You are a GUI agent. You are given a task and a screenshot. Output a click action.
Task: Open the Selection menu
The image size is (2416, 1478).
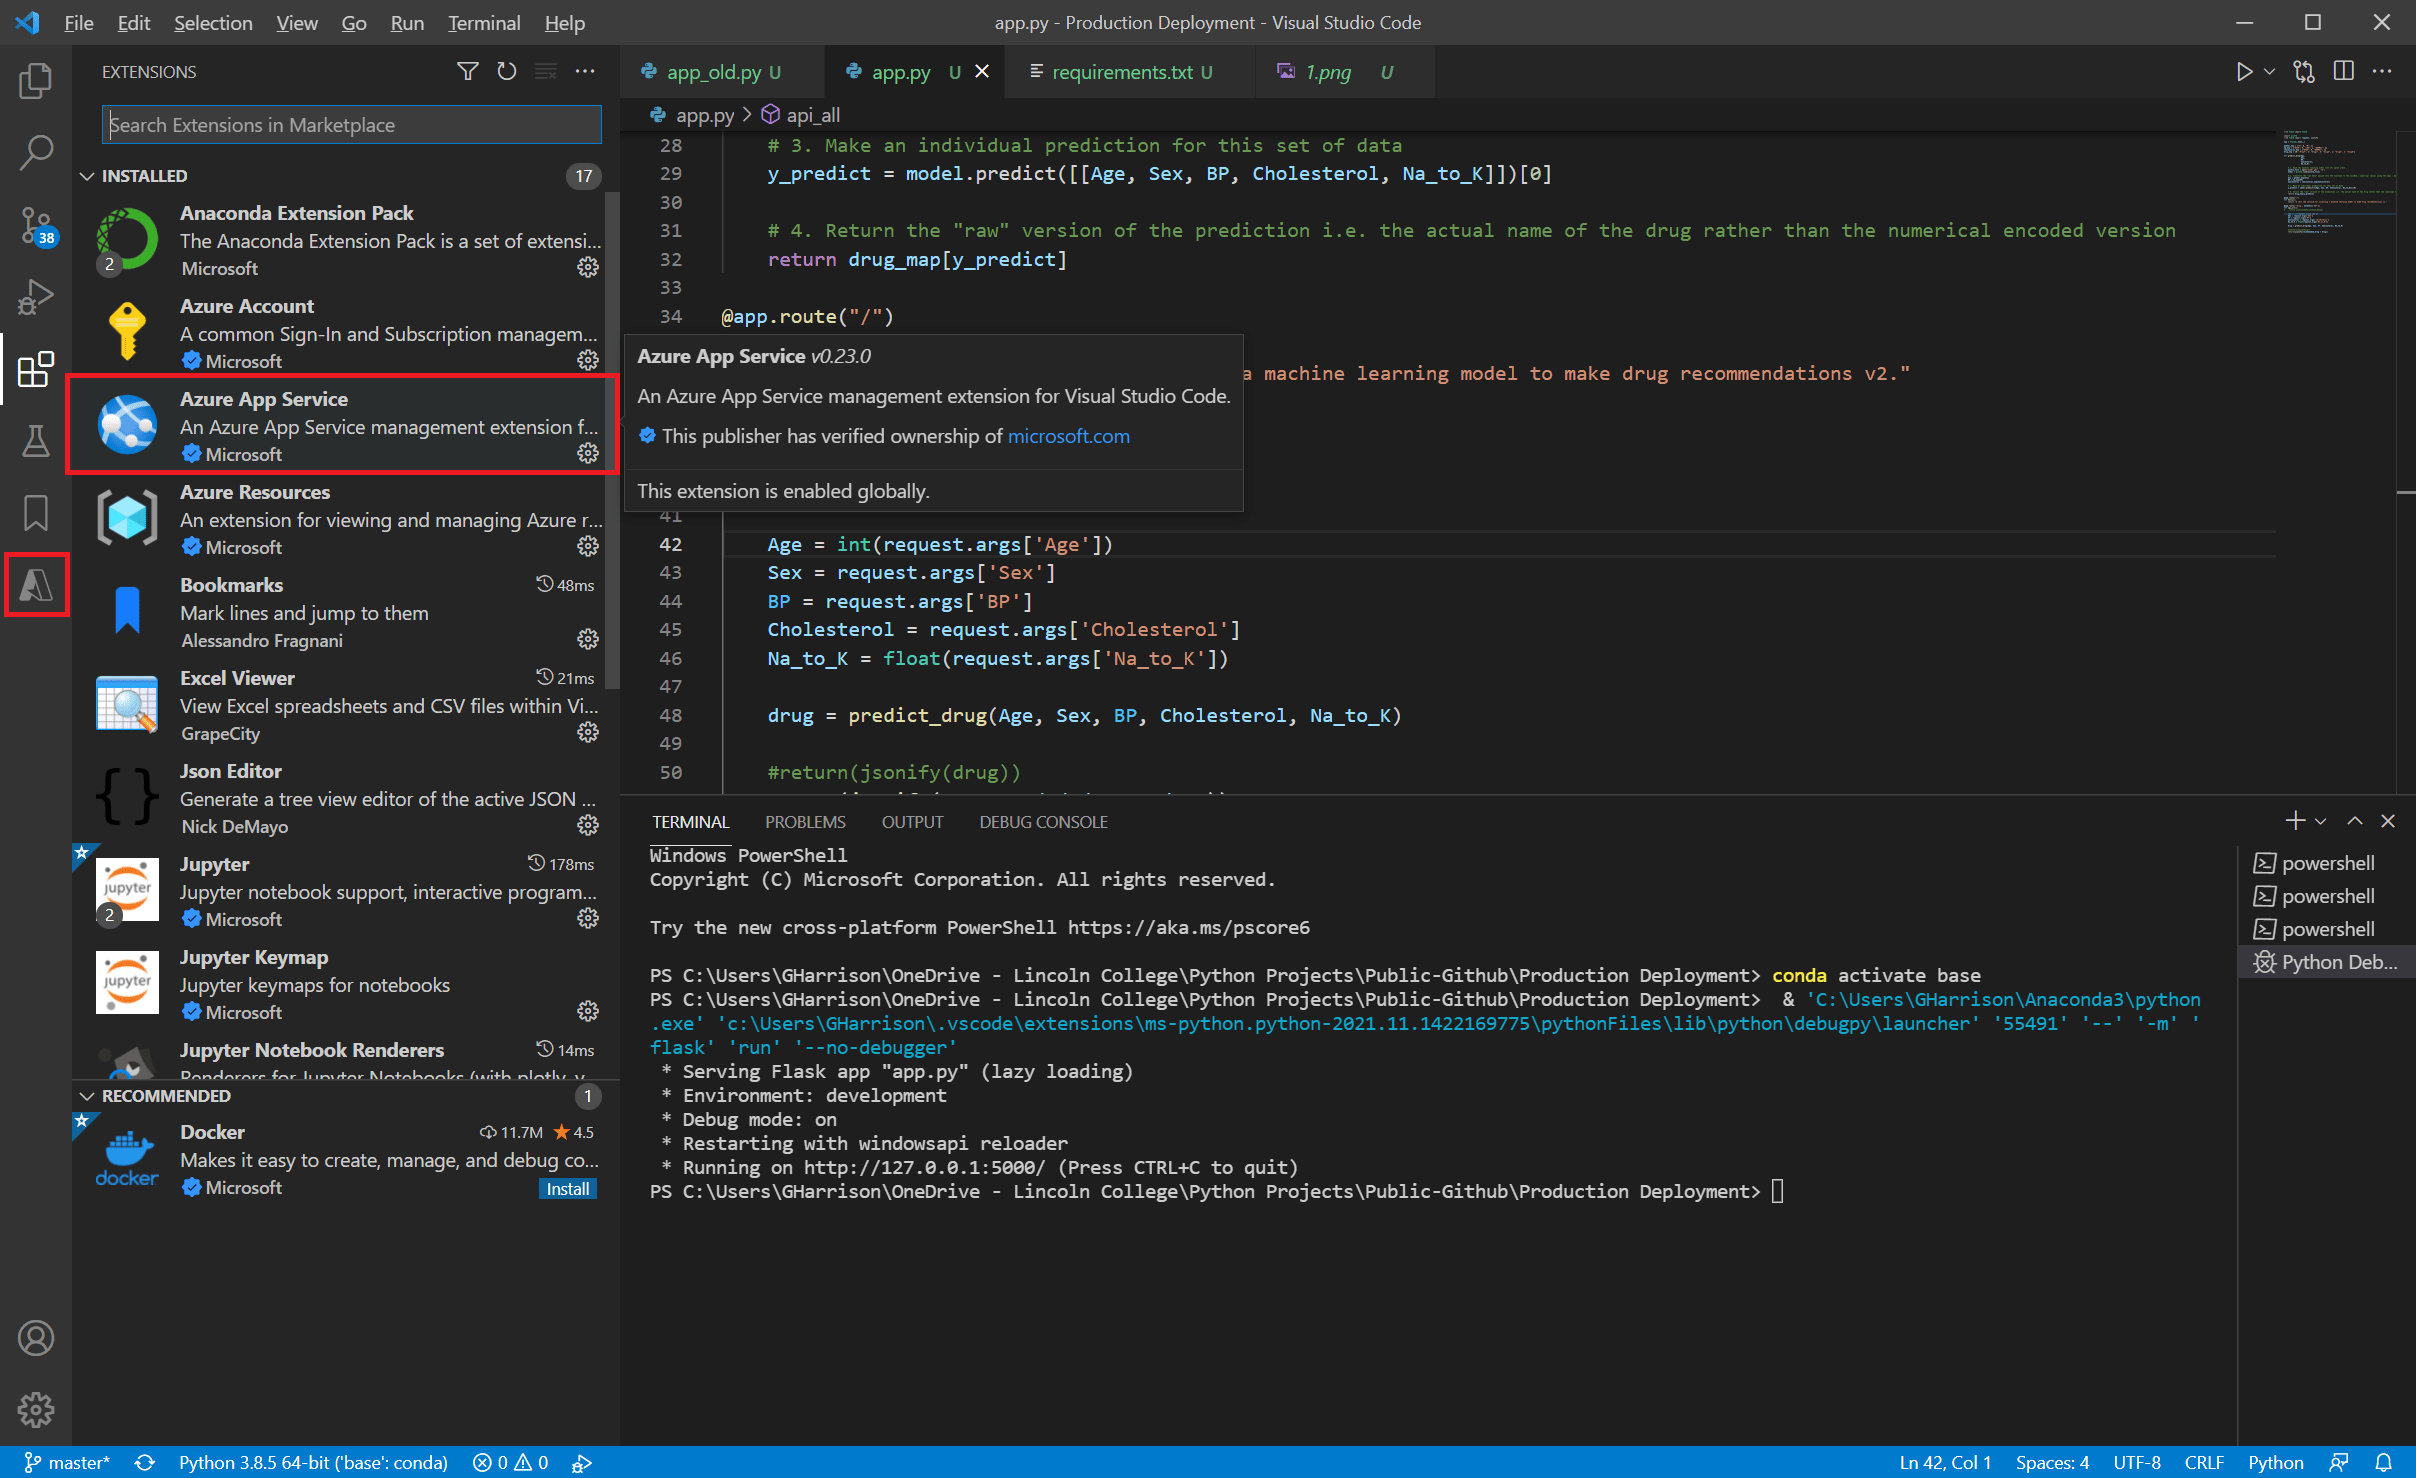pyautogui.click(x=213, y=23)
